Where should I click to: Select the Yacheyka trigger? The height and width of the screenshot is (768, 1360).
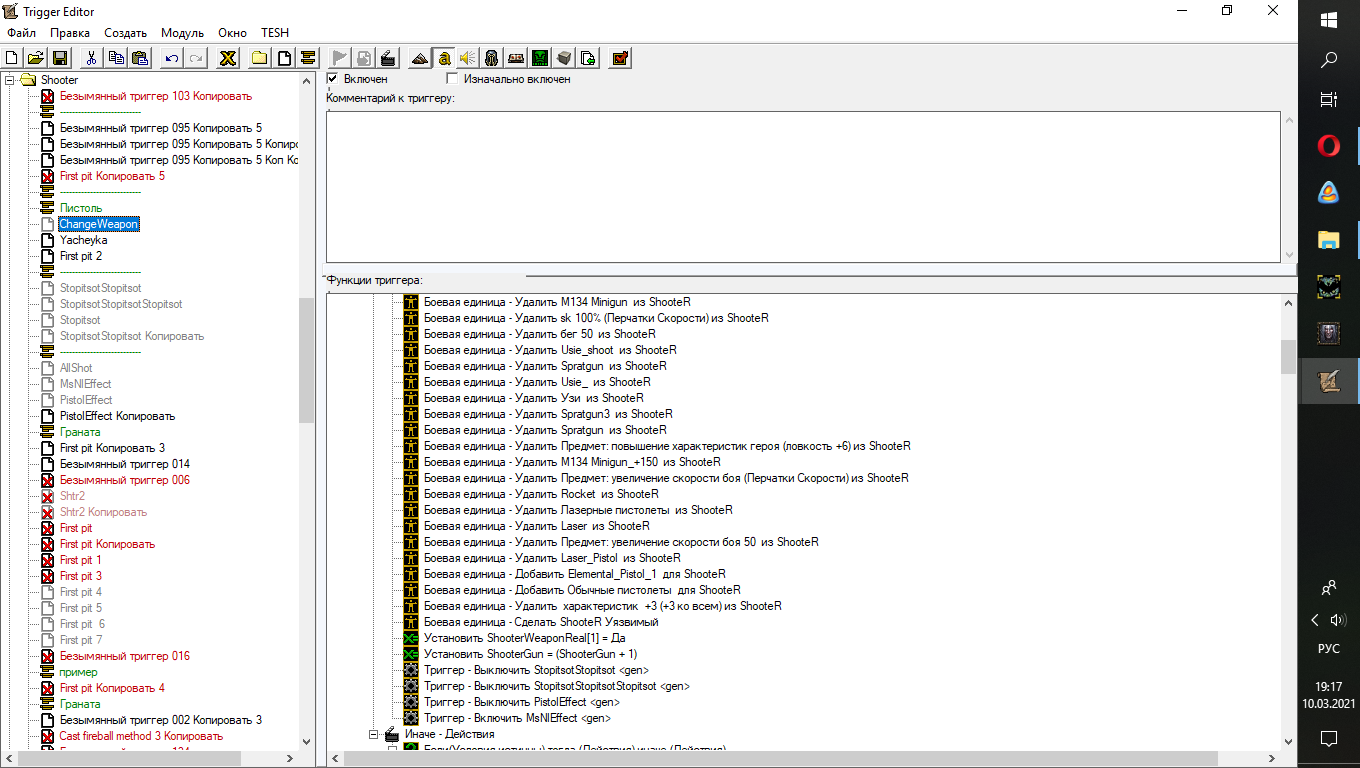83,240
